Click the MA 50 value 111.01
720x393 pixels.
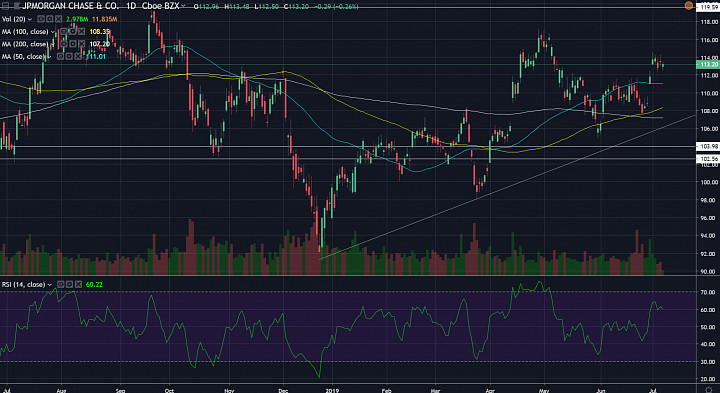point(96,57)
